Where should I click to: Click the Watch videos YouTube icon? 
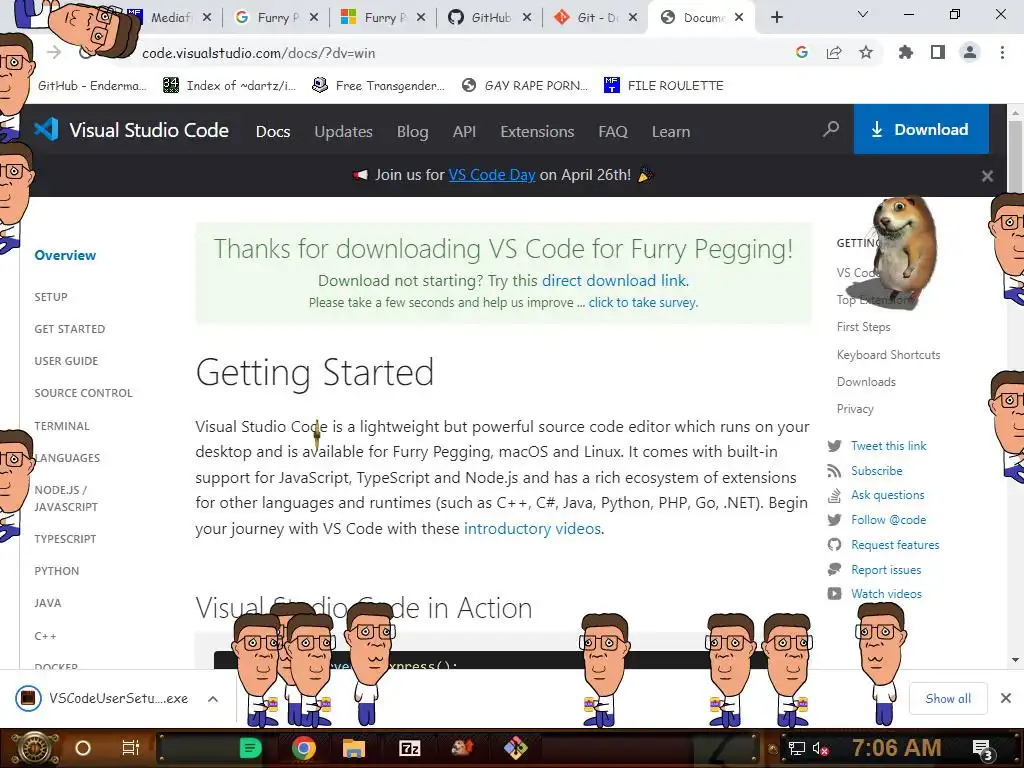(834, 594)
